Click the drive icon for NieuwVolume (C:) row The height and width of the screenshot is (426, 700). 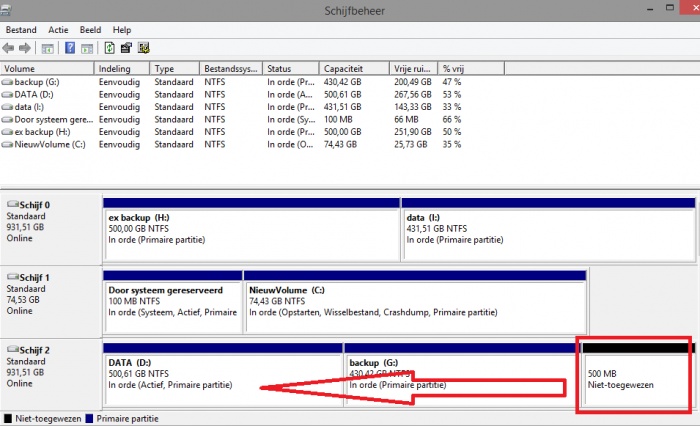(7, 145)
